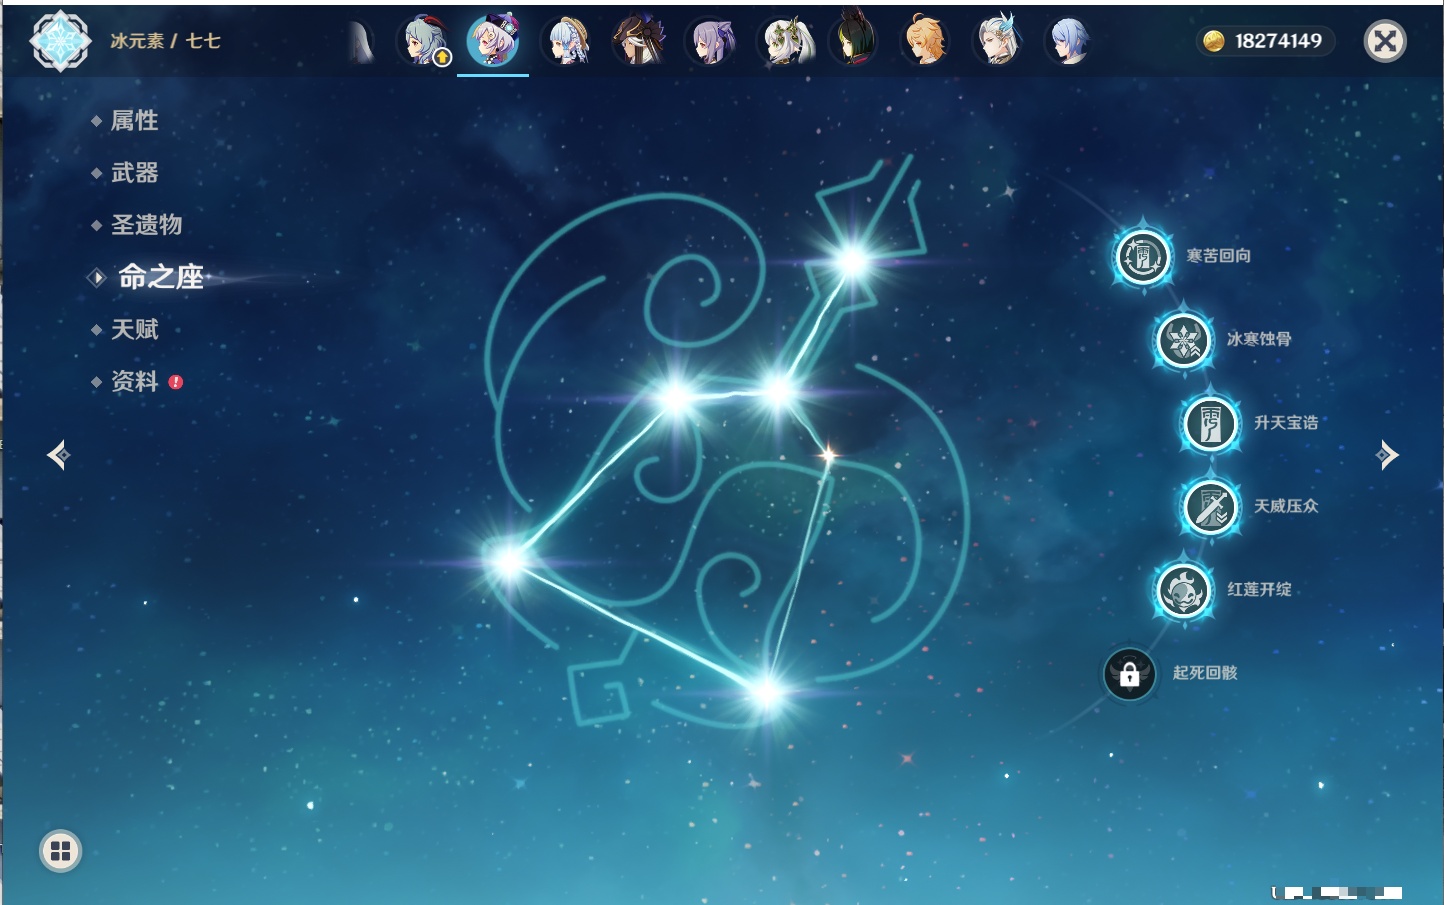The image size is (1444, 905).
Task: Open the 圣遗物 artifacts menu
Action: point(146,225)
